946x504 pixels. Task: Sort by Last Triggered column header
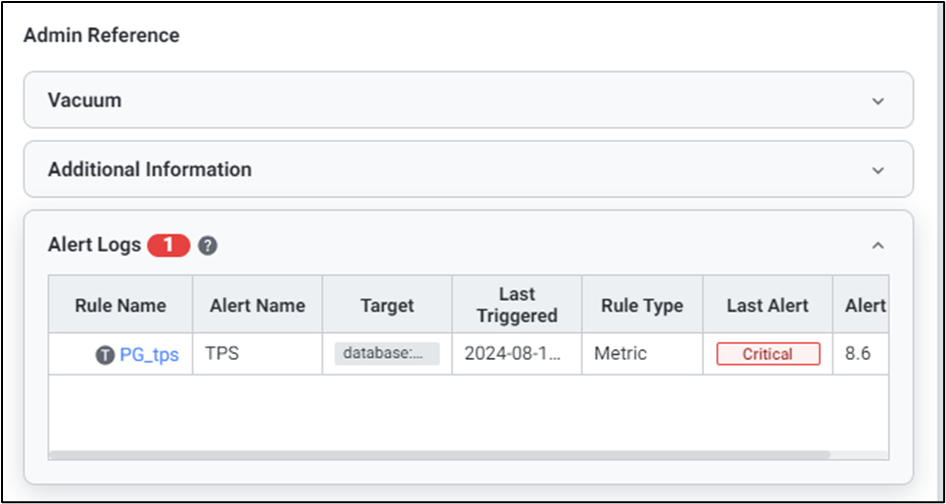[517, 305]
